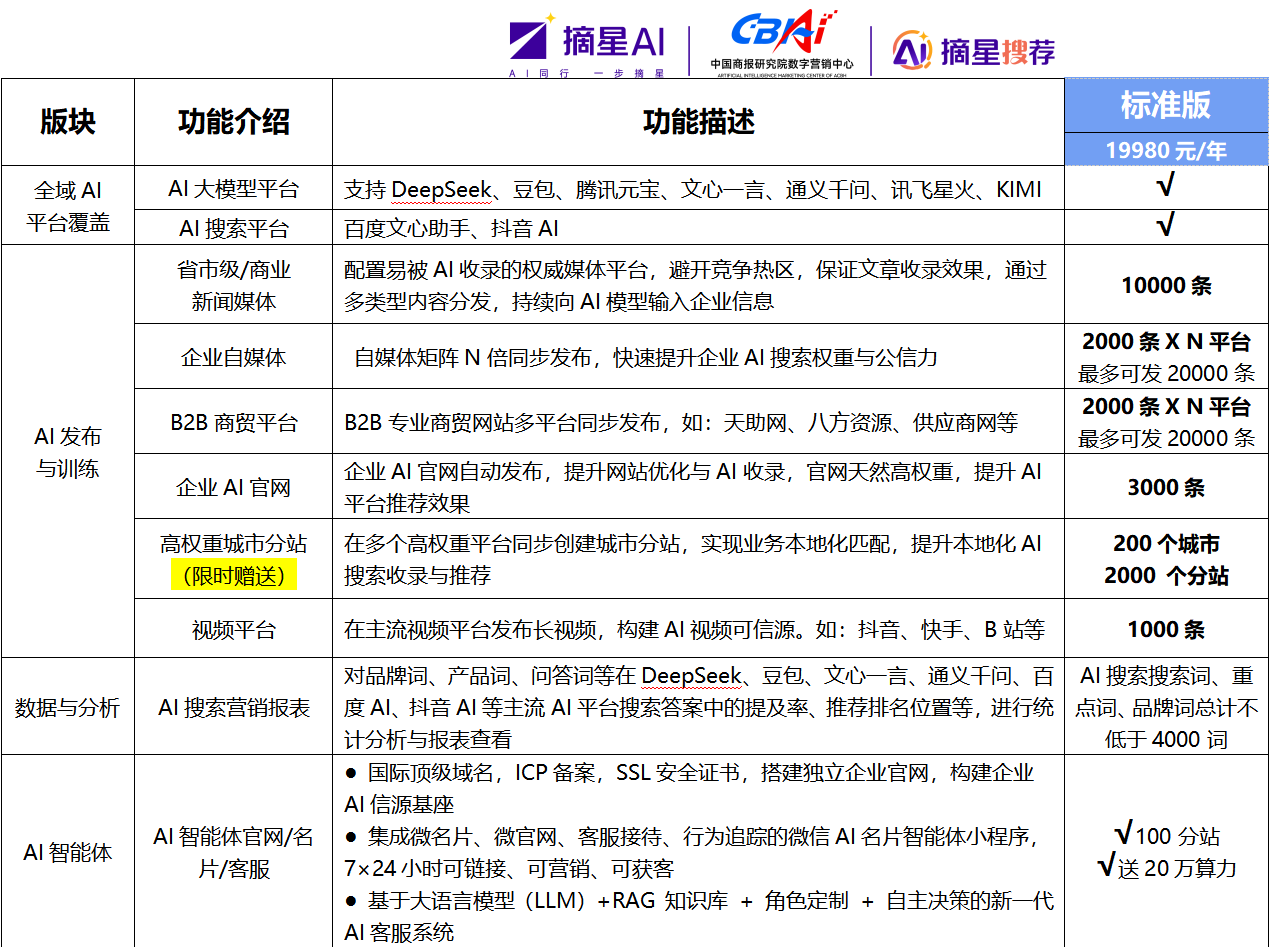Click the 摘星搜荐 logo at top right
Image resolution: width=1271 pixels, height=947 pixels.
(x=974, y=50)
